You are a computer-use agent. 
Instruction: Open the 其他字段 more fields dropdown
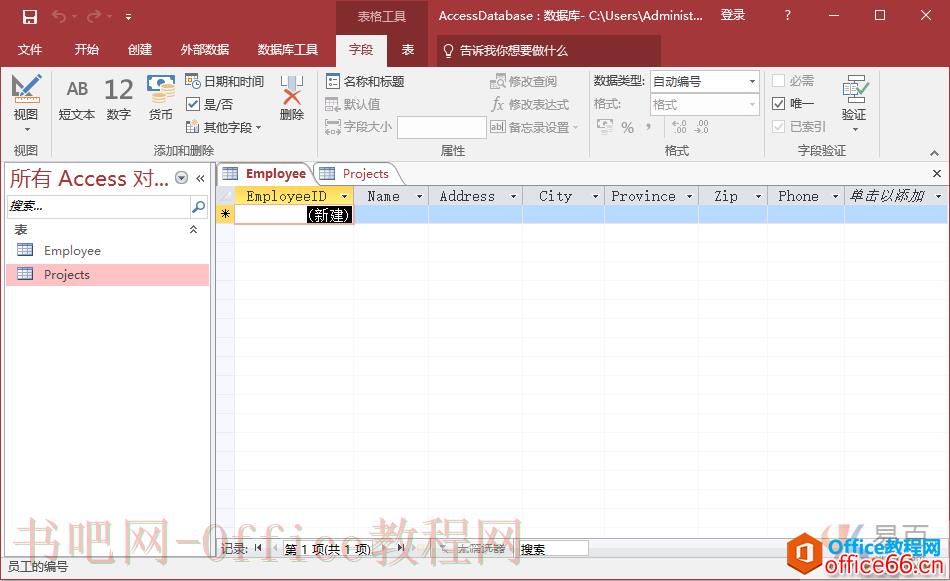pyautogui.click(x=224, y=127)
